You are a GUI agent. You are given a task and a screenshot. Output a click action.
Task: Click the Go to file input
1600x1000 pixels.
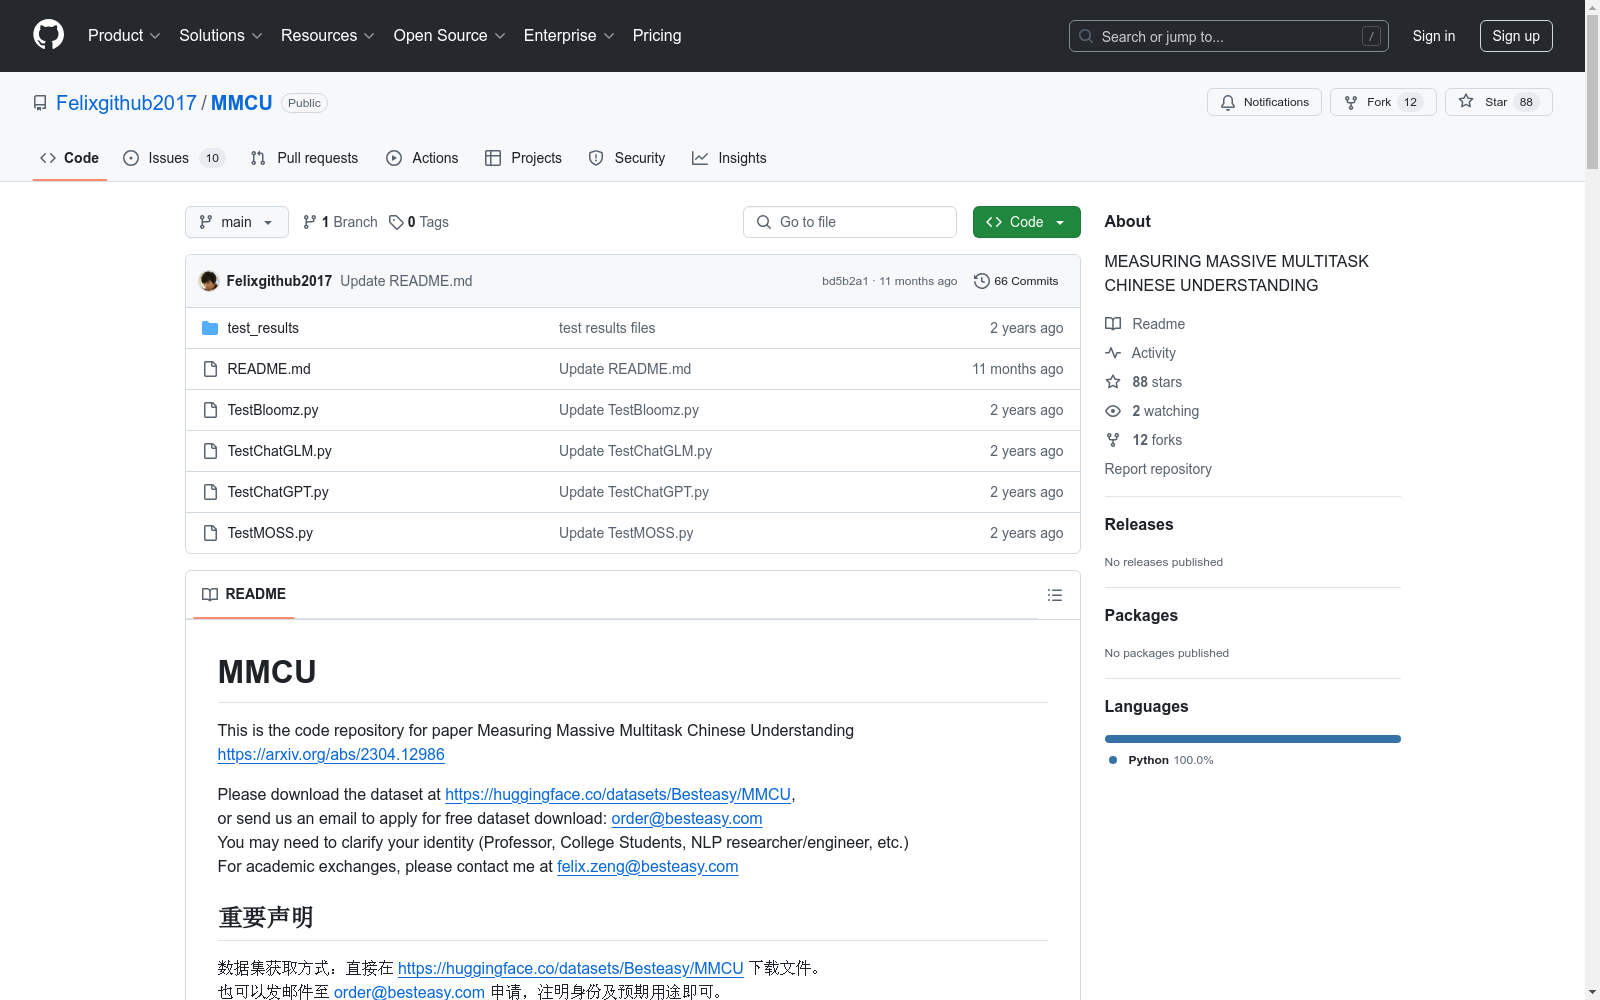(850, 222)
